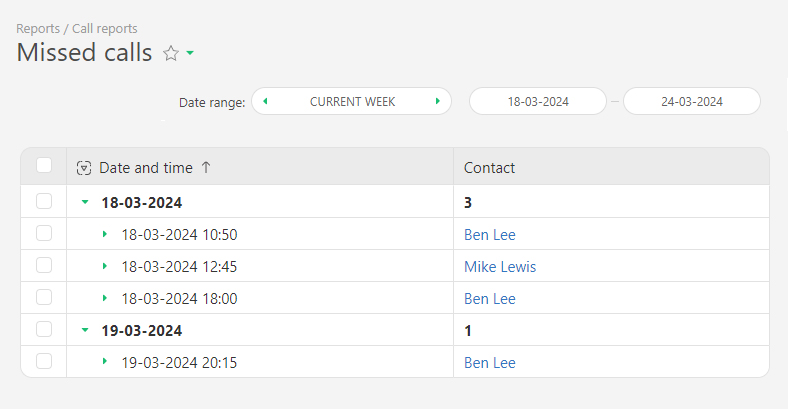Navigate to Reports breadcrumb
Viewport: 788px width, 409px height.
pyautogui.click(x=38, y=29)
